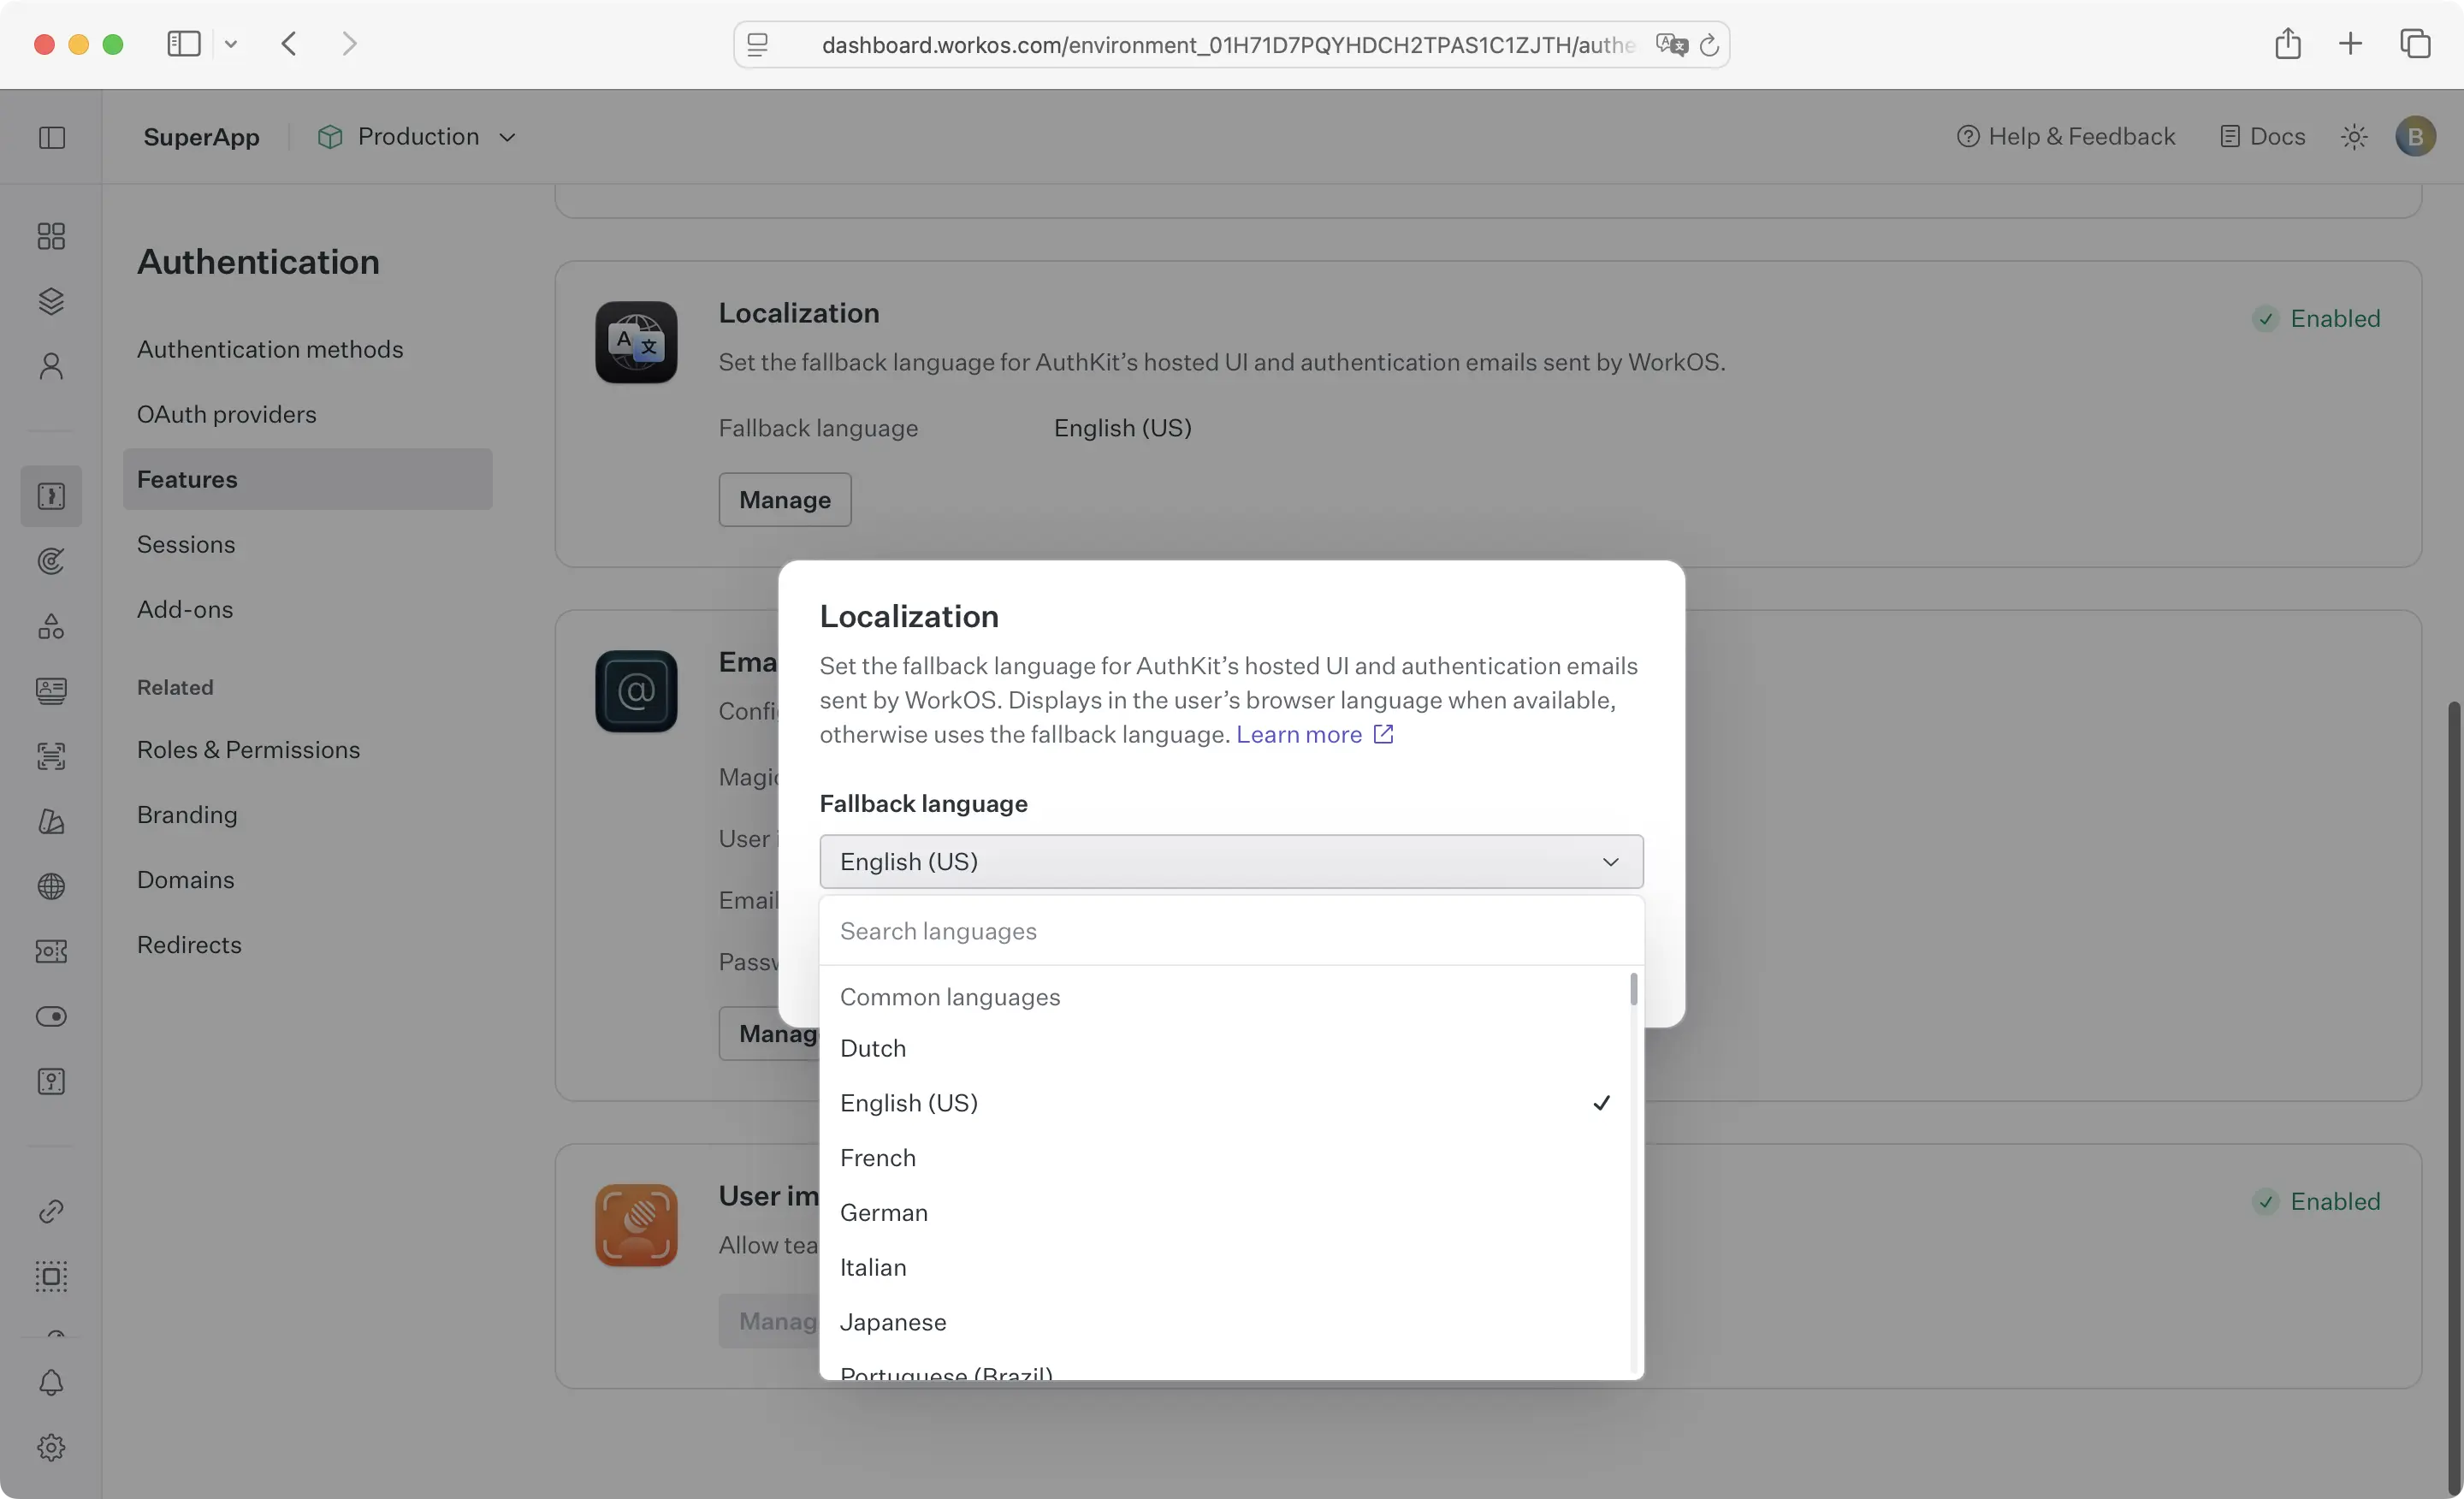Click Manage button under Localization card

(x=785, y=500)
